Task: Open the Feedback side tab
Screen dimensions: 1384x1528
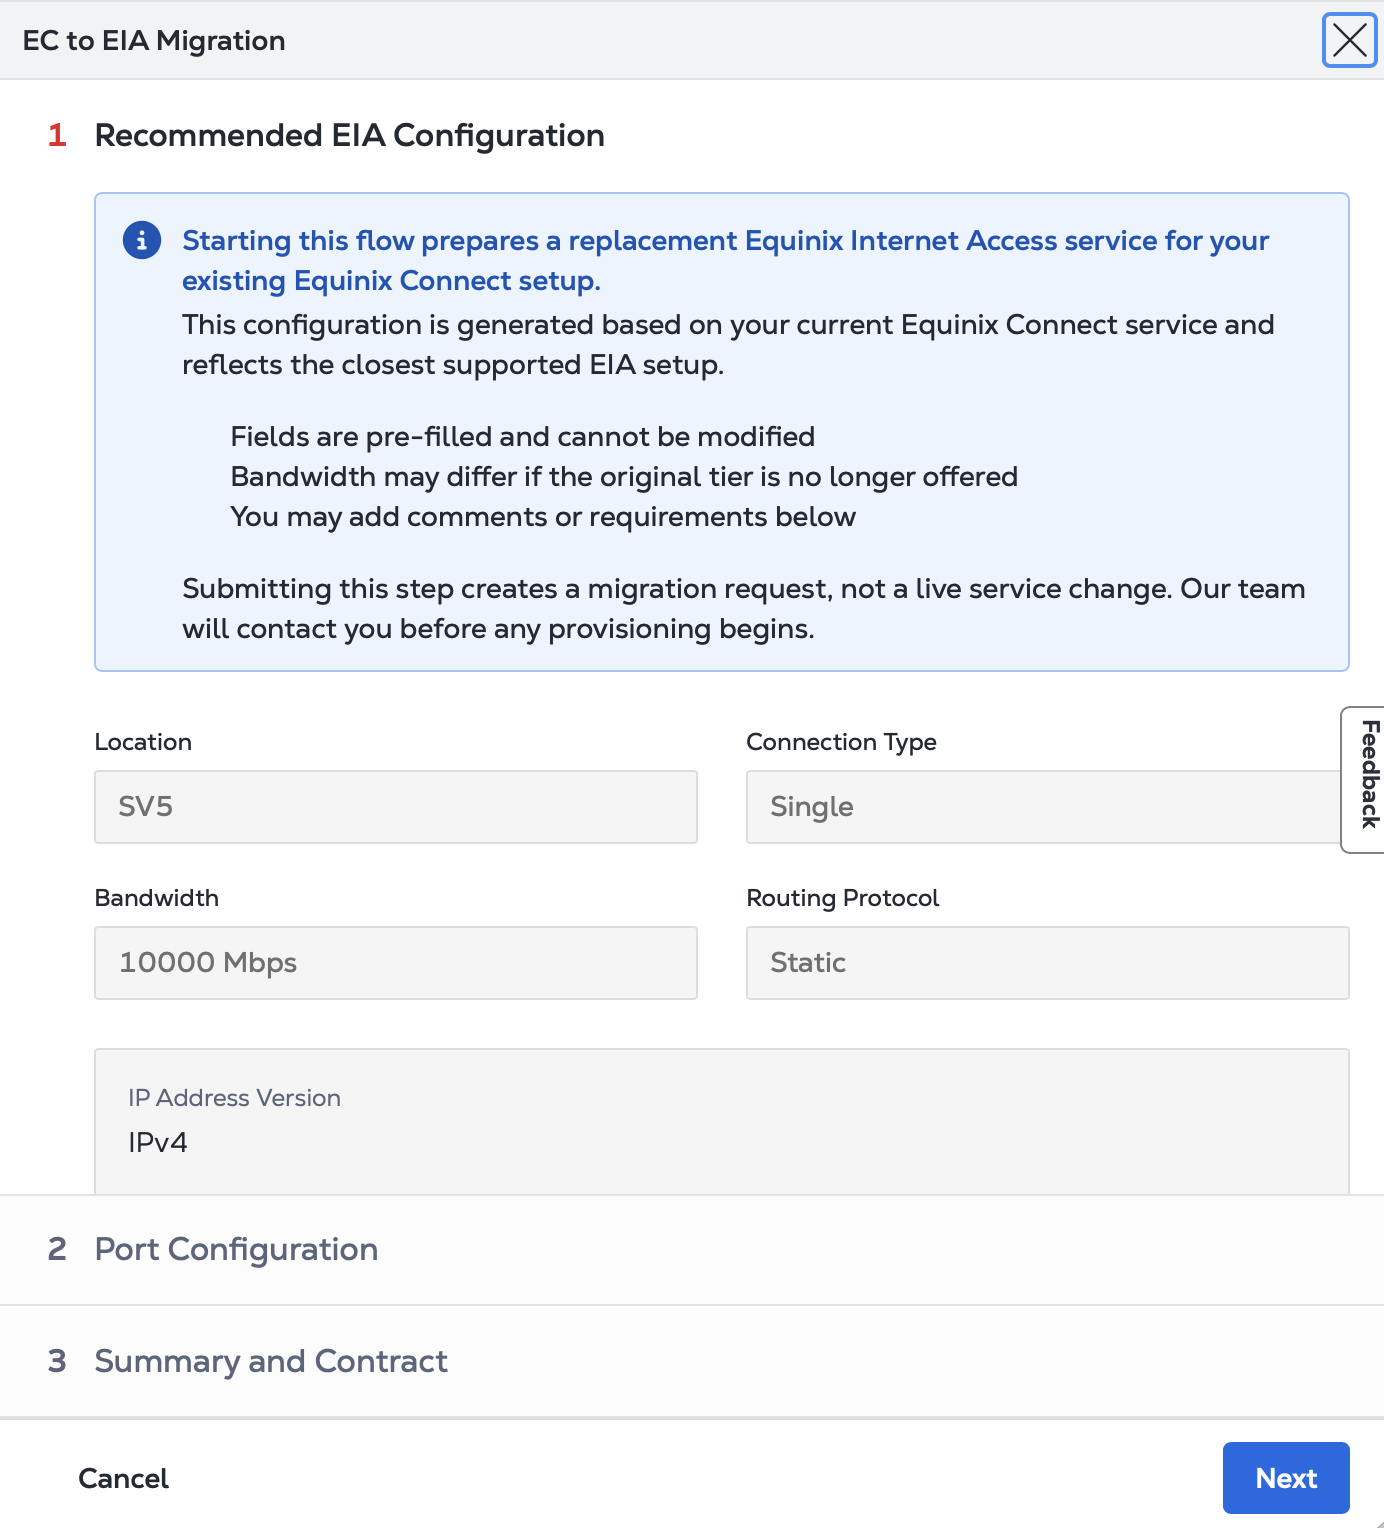Action: [1364, 779]
